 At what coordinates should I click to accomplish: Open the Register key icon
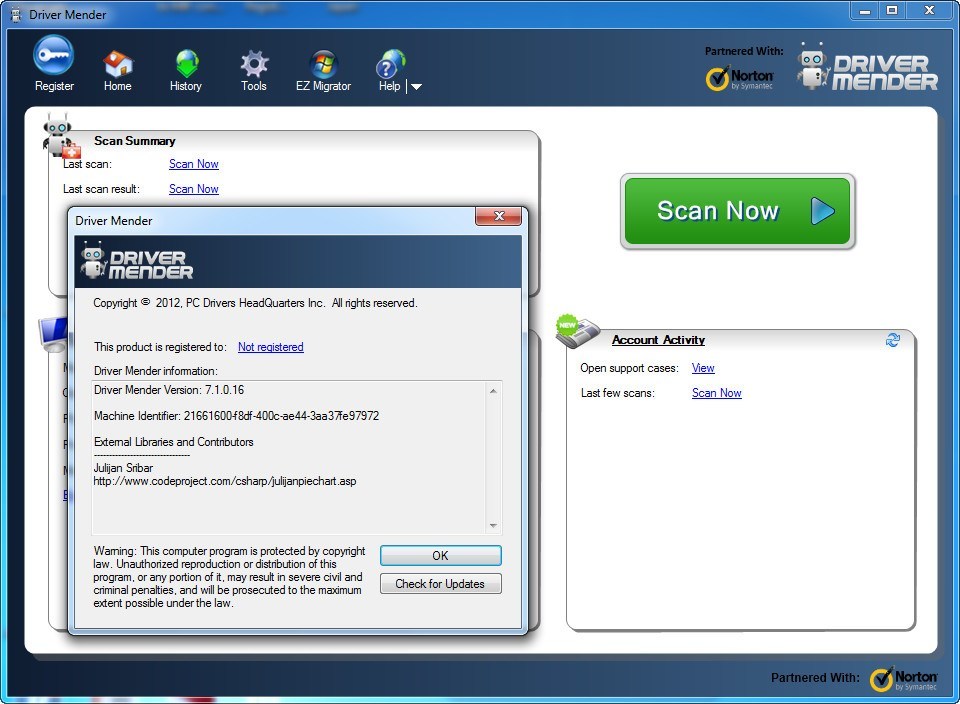tap(54, 55)
